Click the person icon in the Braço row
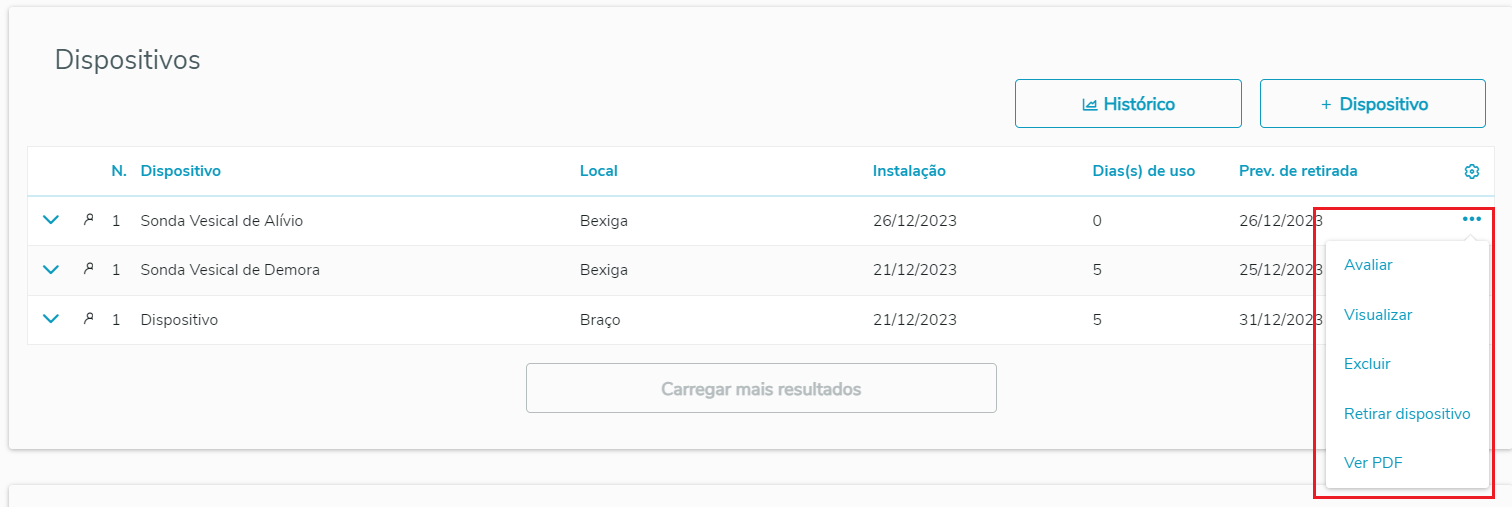The height and width of the screenshot is (507, 1512). point(88,319)
